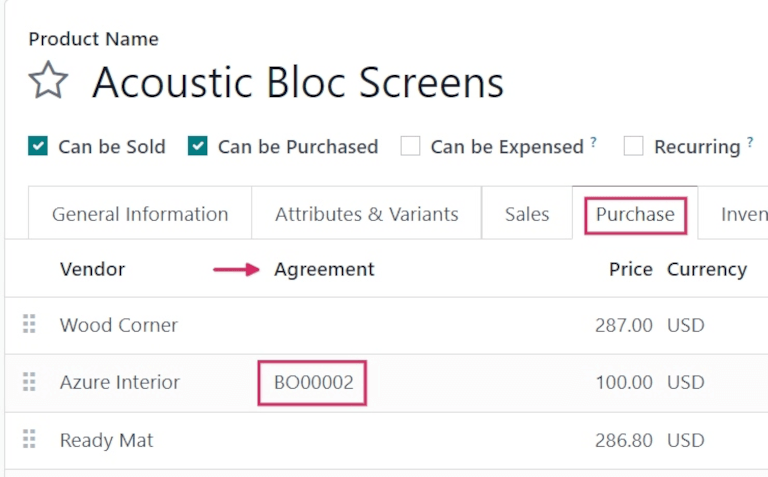Enable the Can be Expensed checkbox
768x477 pixels.
410,146
